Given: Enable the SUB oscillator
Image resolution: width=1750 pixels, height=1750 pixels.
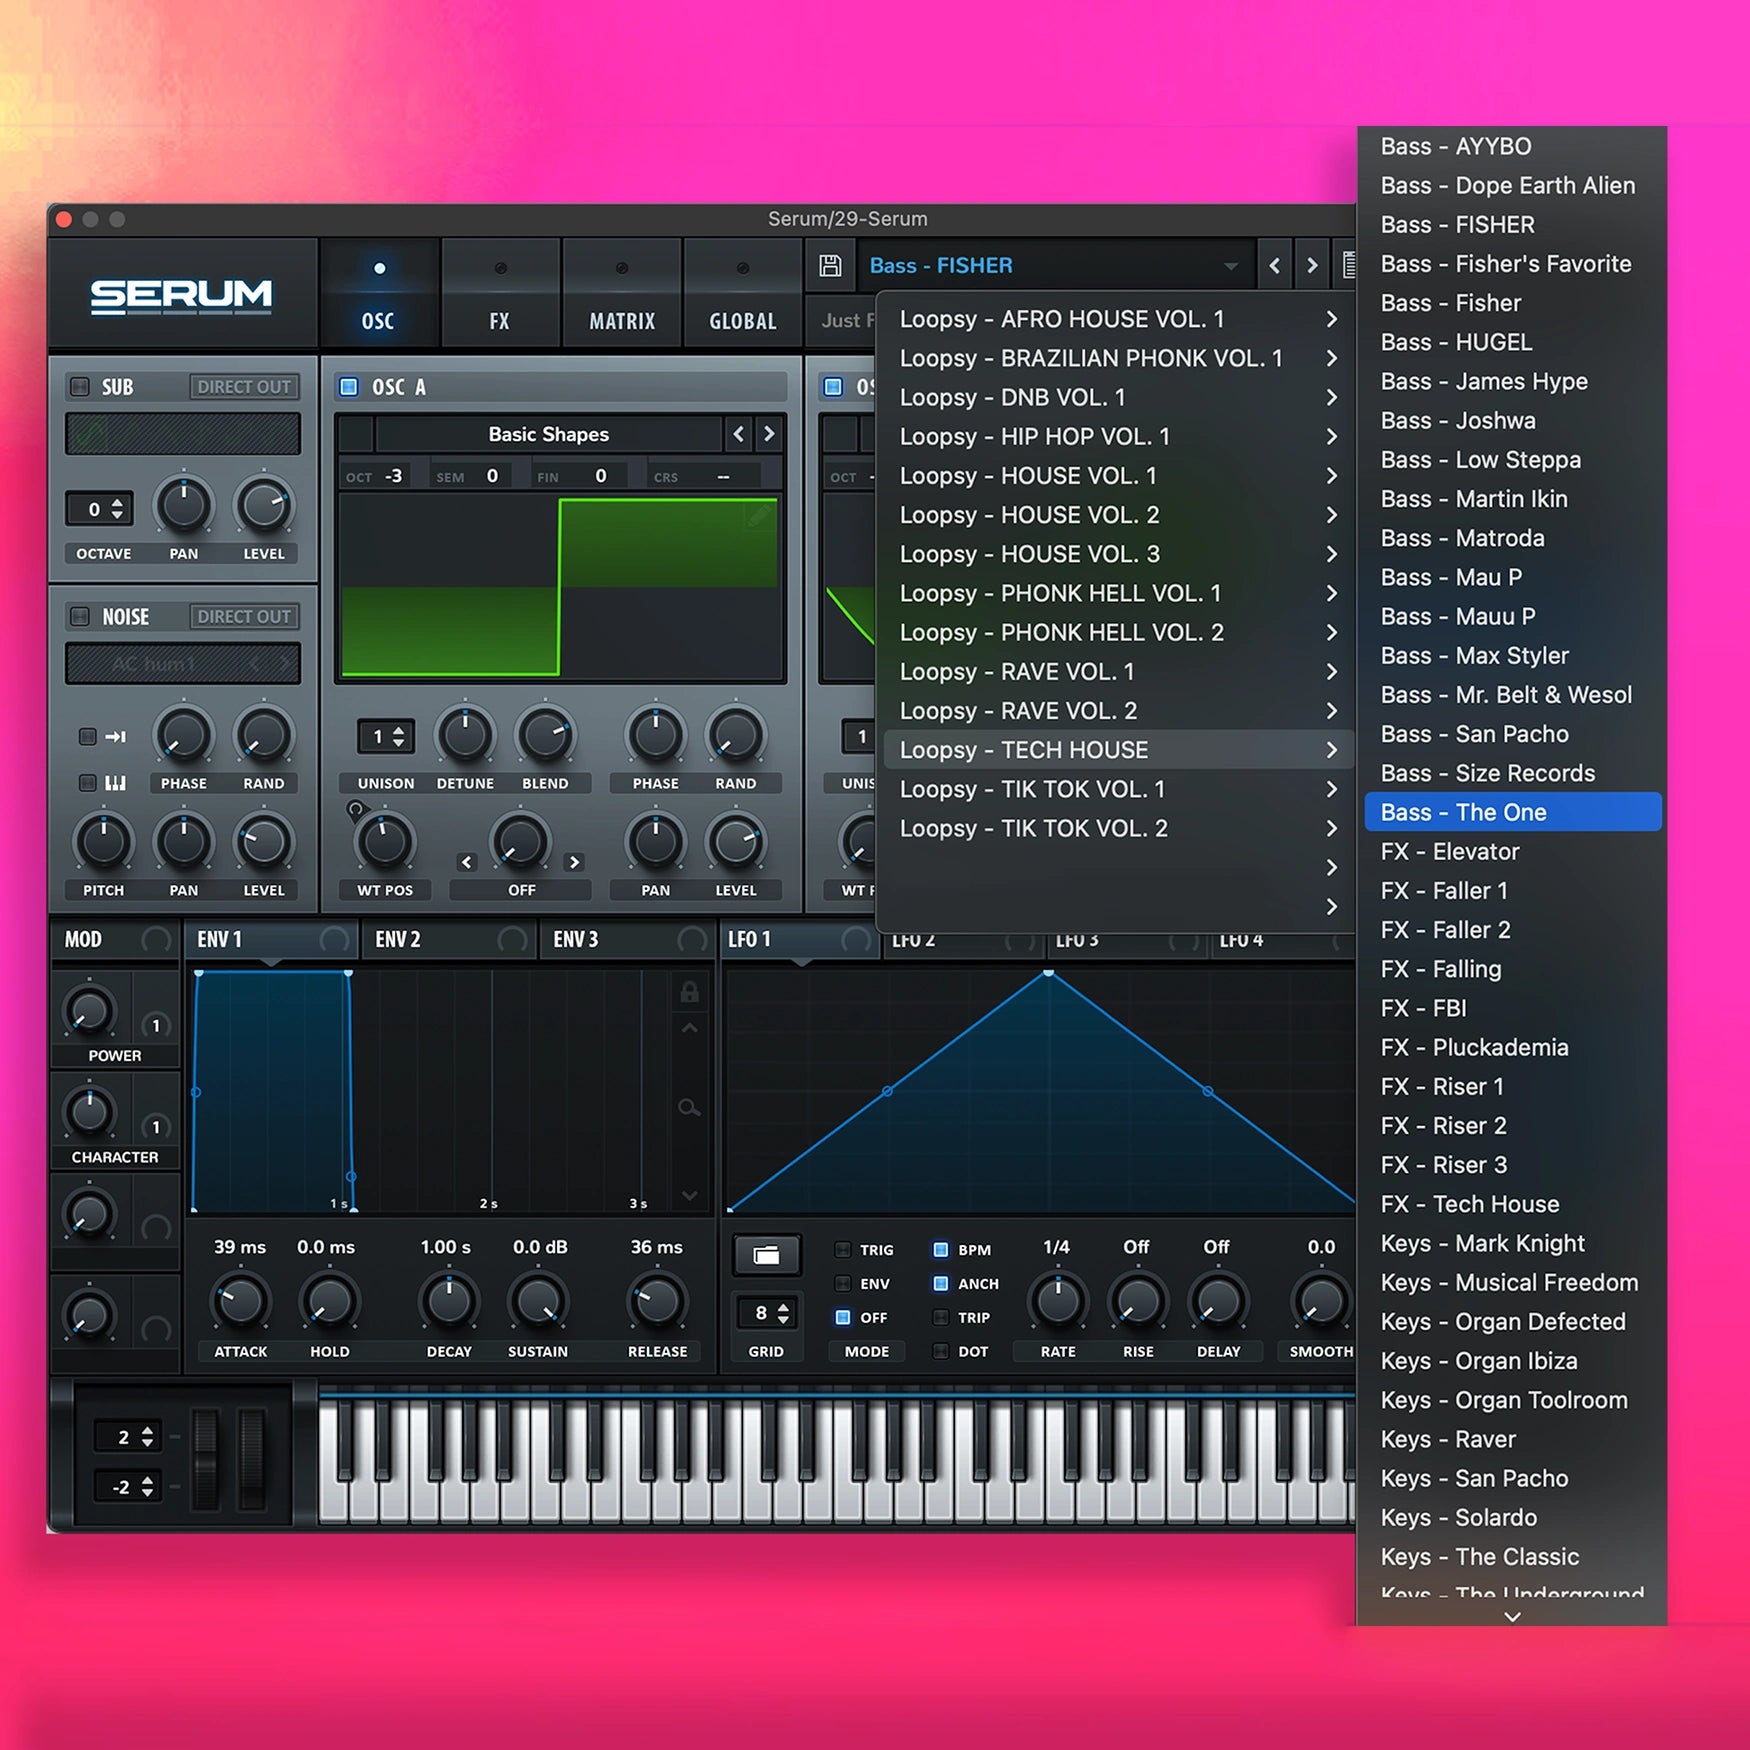Looking at the screenshot, I should pyautogui.click(x=80, y=386).
